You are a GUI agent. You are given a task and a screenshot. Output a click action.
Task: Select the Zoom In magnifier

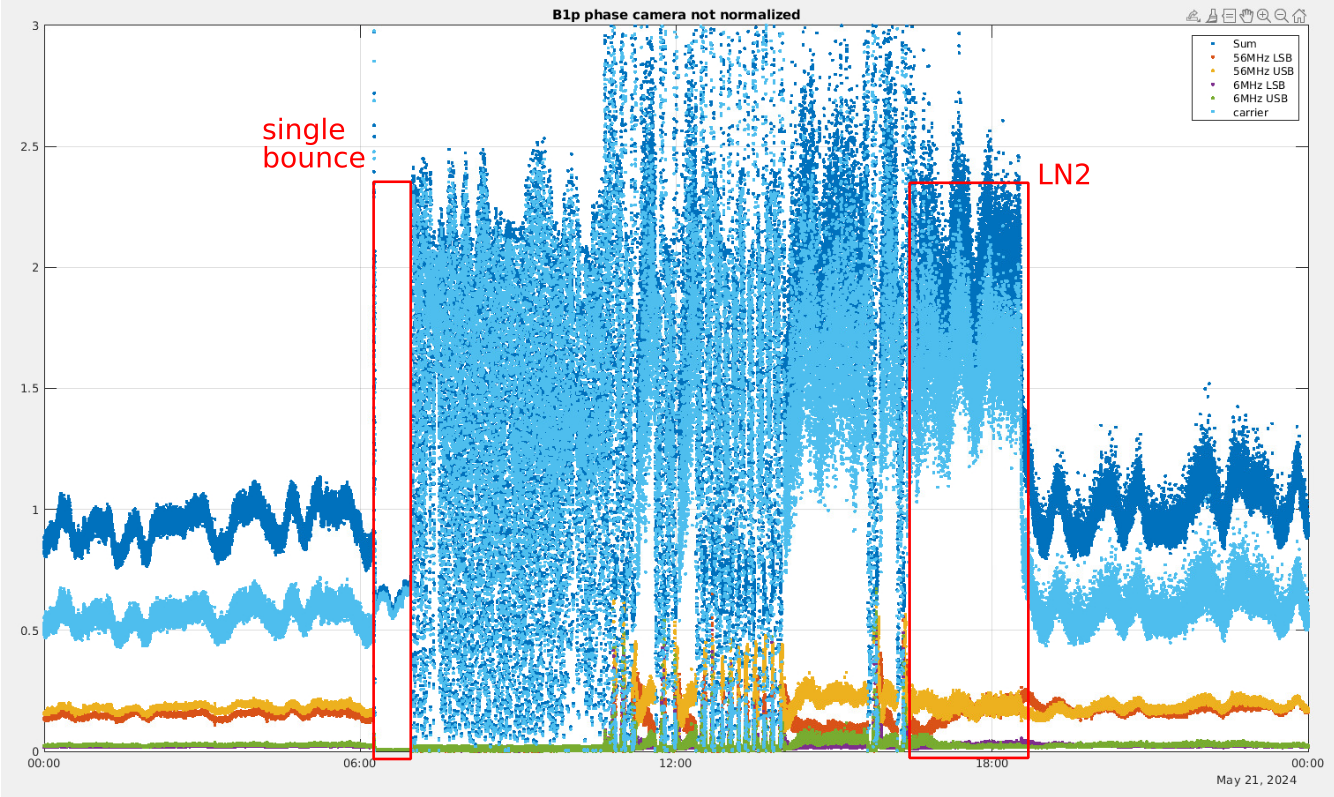(x=1264, y=15)
